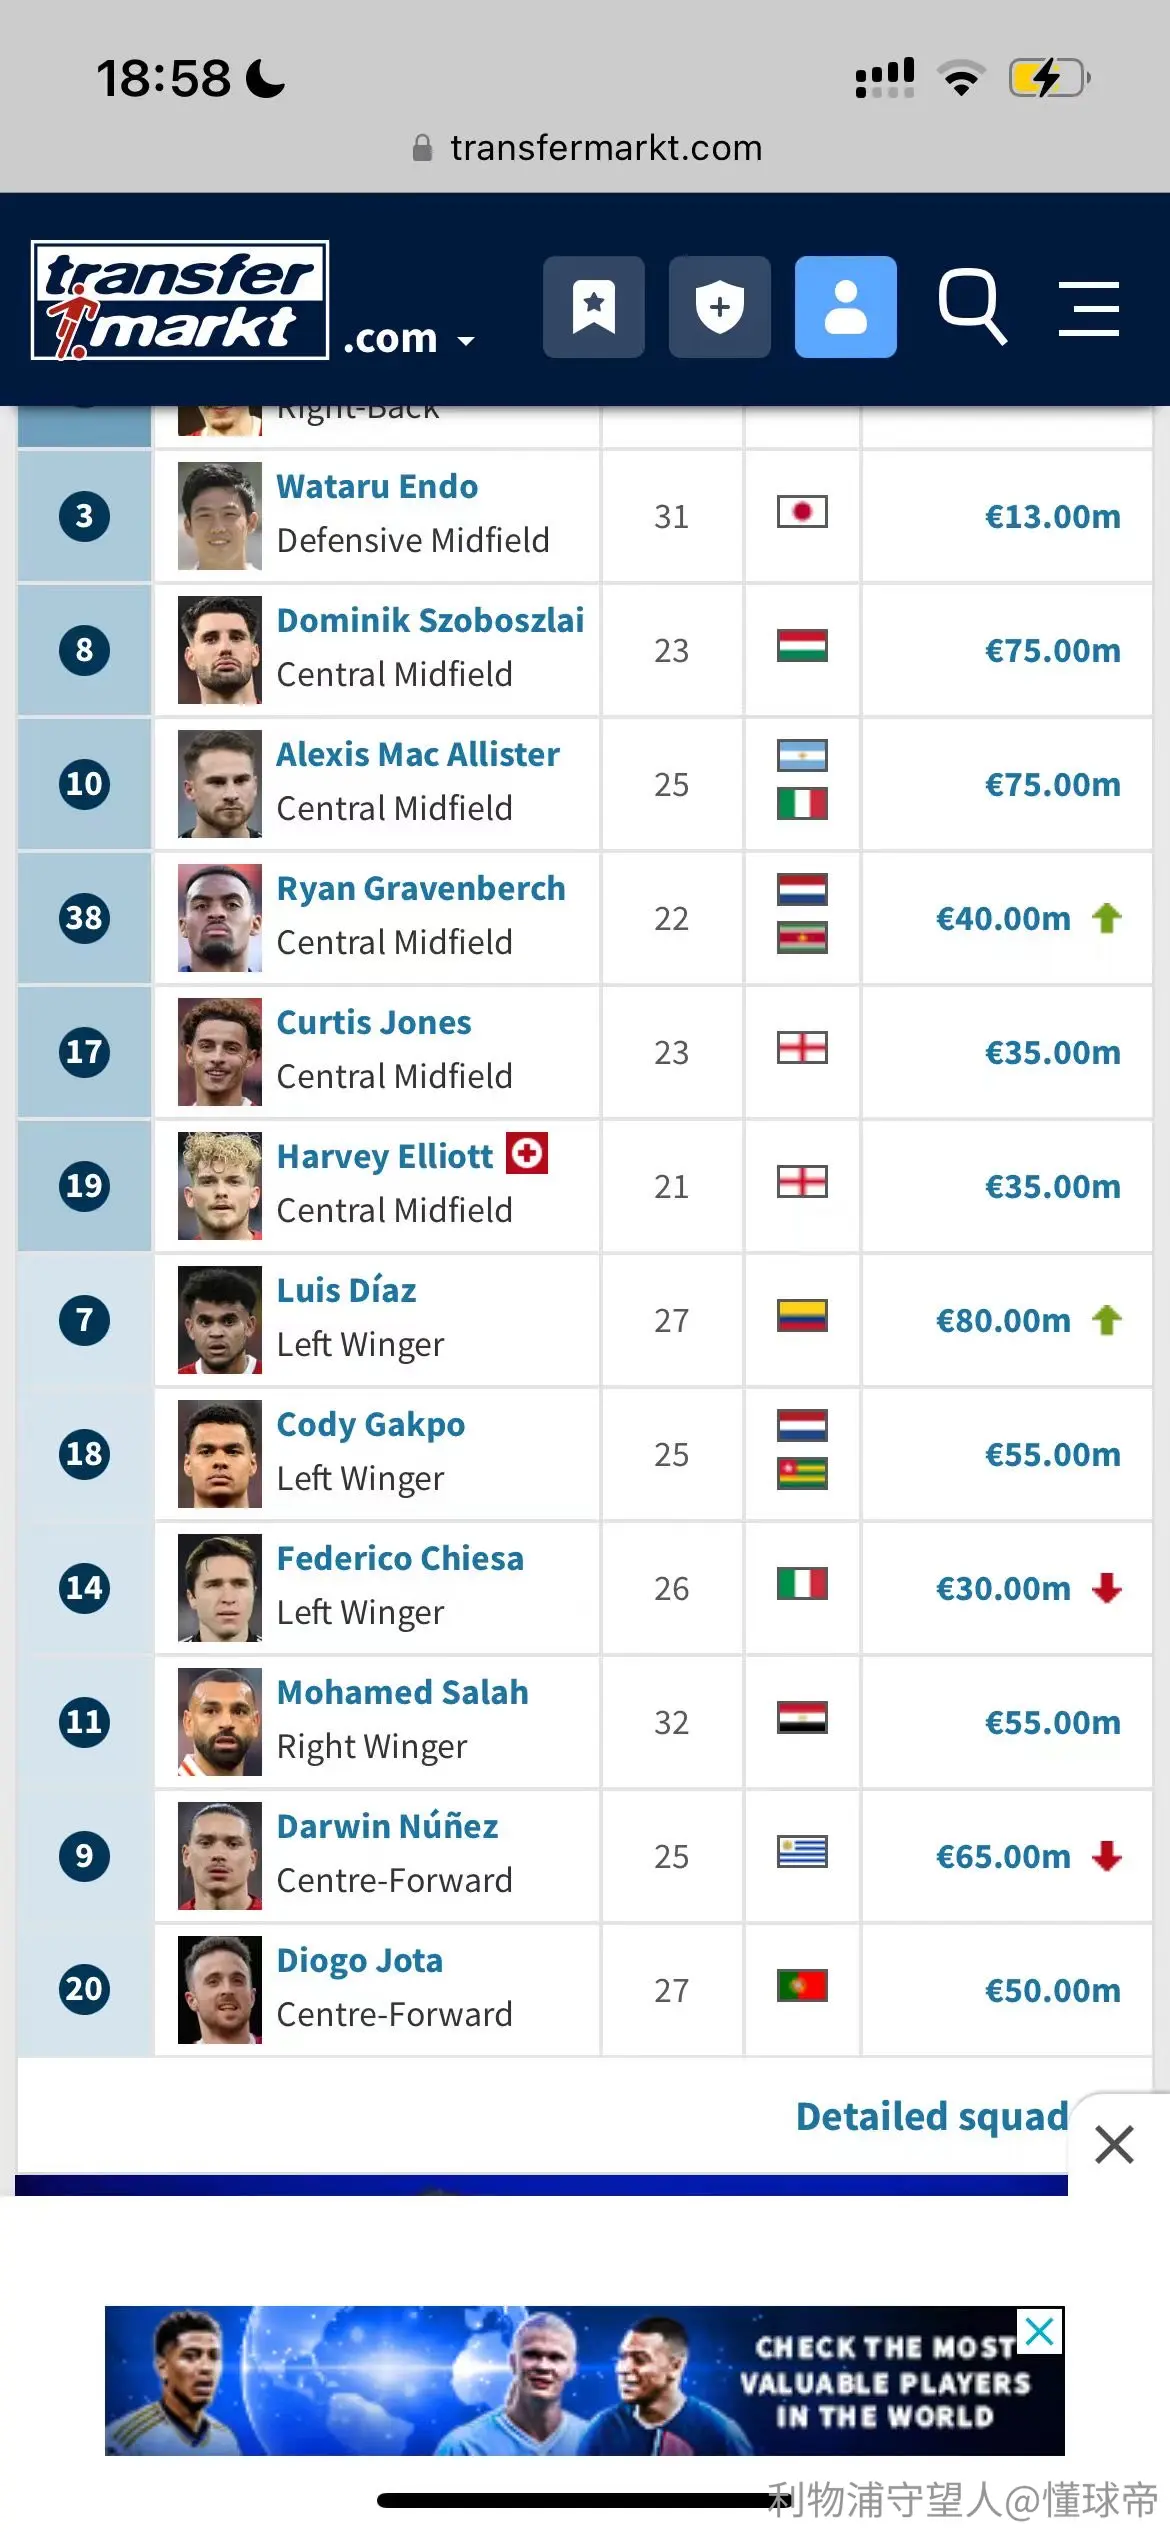
Task: Open the user profile icon
Action: [x=845, y=307]
